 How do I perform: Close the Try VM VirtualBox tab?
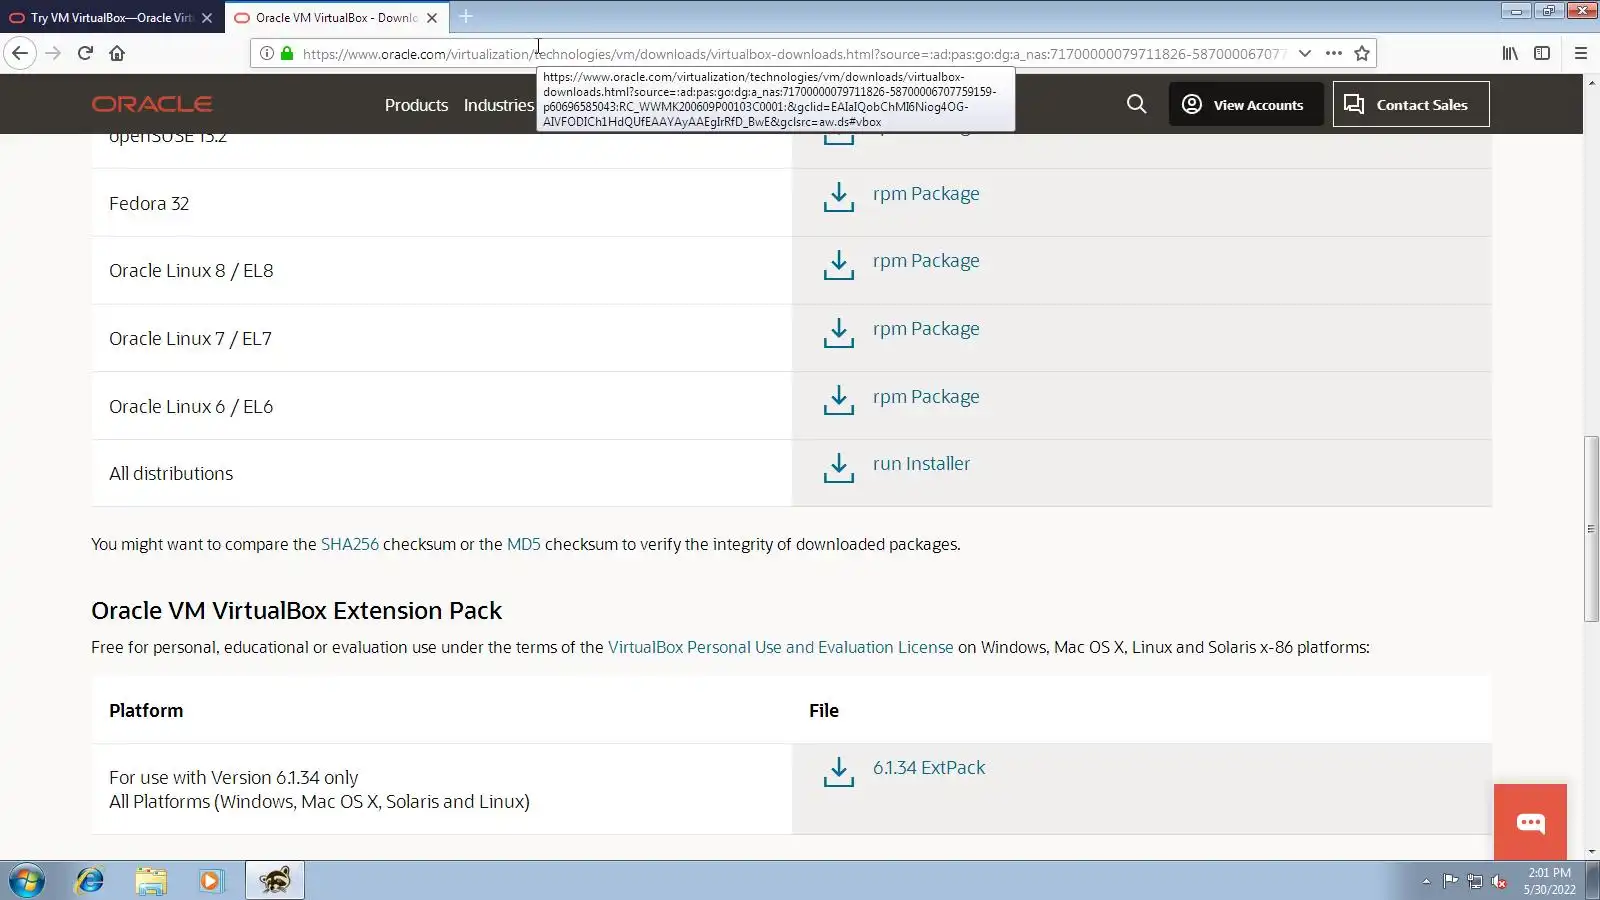(x=207, y=18)
